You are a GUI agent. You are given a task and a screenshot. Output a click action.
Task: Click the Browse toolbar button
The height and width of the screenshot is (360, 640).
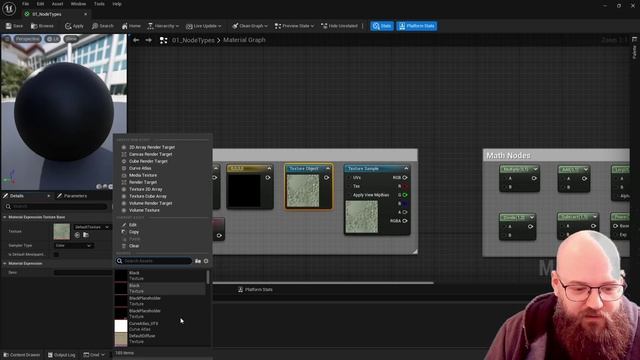[42, 26]
